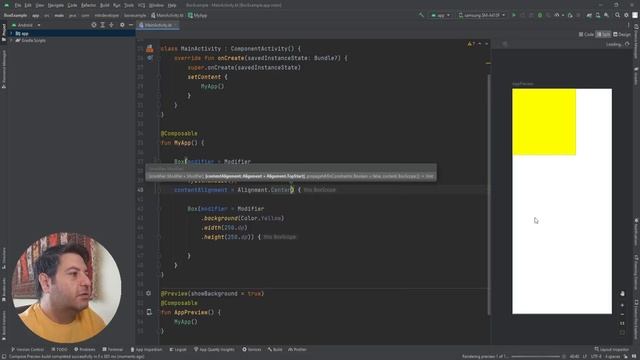The image size is (640, 360).
Task: Click the collapse all icon in Project panel
Action: (x=111, y=25)
